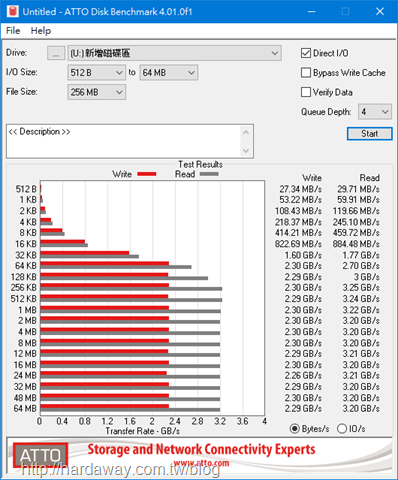Image resolution: width=398 pixels, height=480 pixels.
Task: Click the 1 MB row label
Action: pos(27,310)
